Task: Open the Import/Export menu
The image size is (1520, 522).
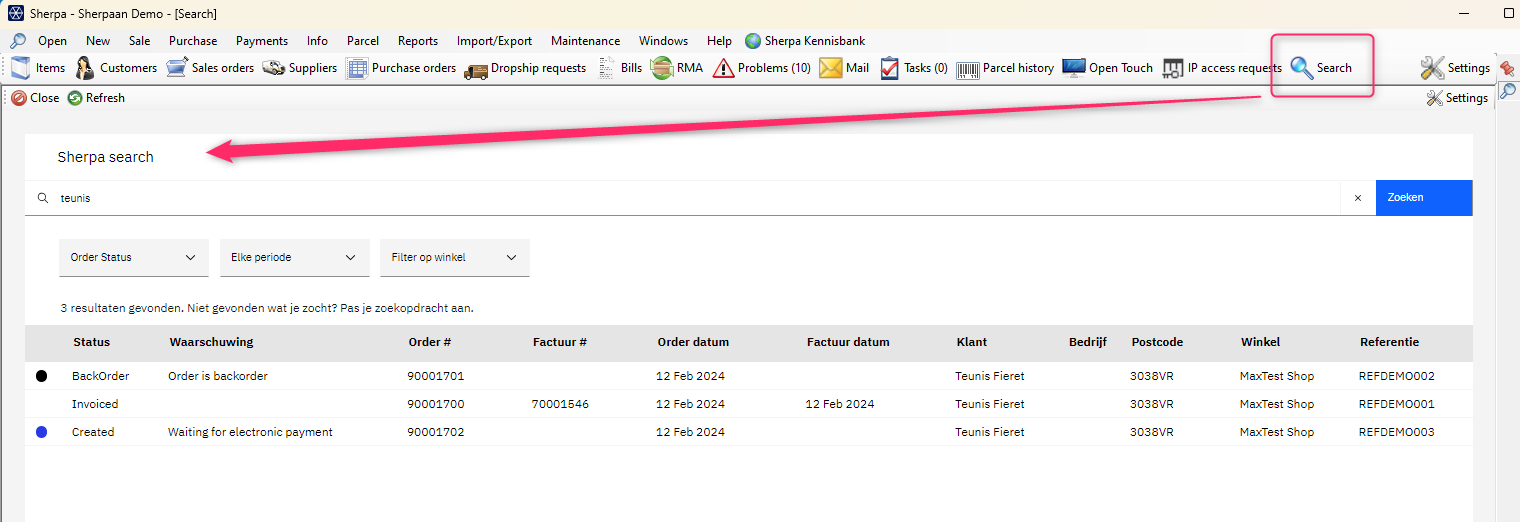Action: (x=494, y=41)
